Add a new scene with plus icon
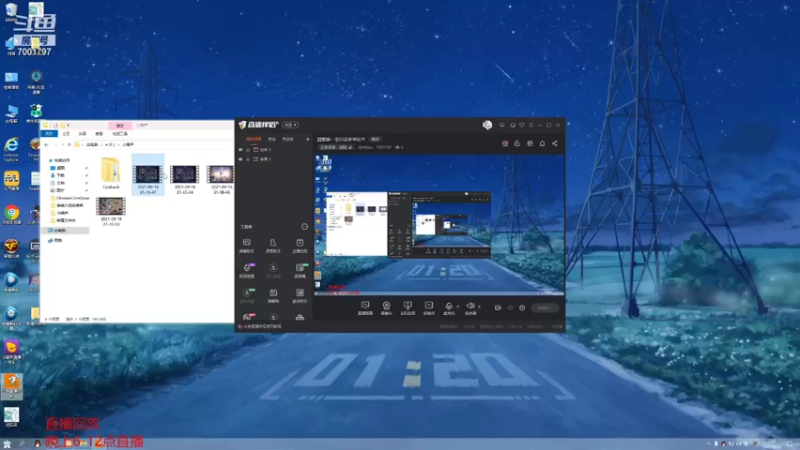The image size is (800, 450). [307, 139]
